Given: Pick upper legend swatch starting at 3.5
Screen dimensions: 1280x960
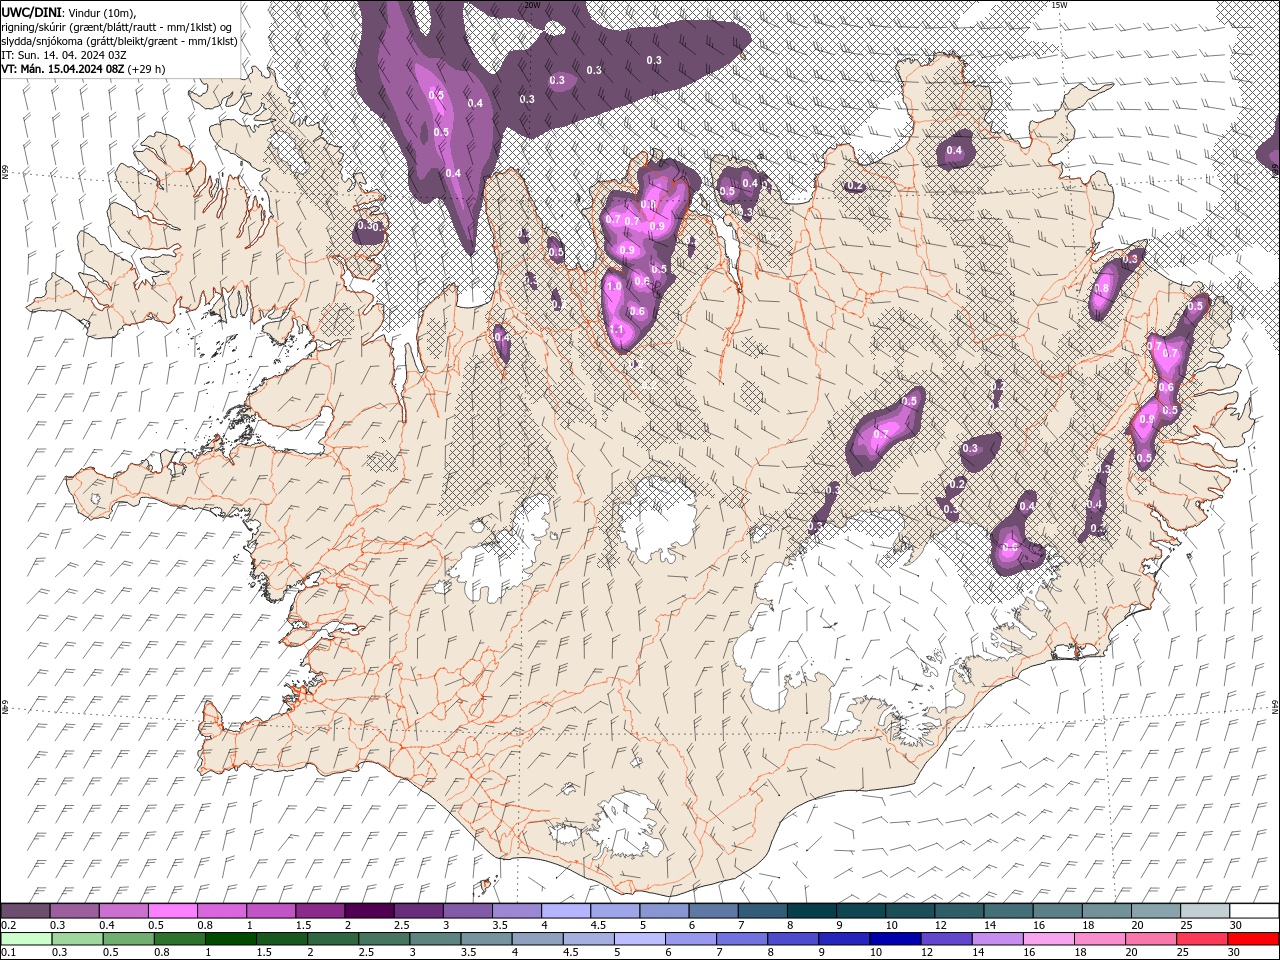Looking at the screenshot, I should [517, 911].
